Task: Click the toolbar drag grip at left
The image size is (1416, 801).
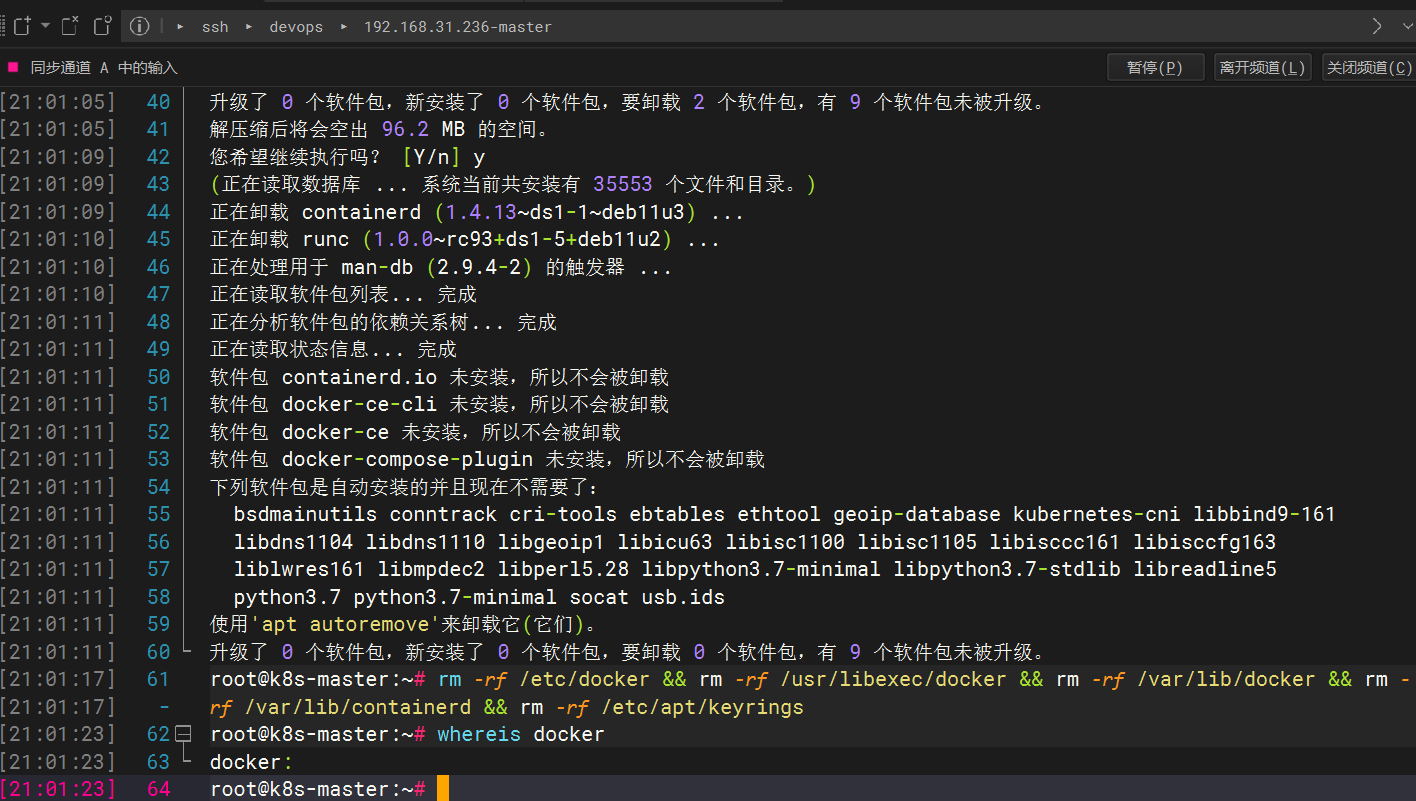Action: tap(4, 26)
